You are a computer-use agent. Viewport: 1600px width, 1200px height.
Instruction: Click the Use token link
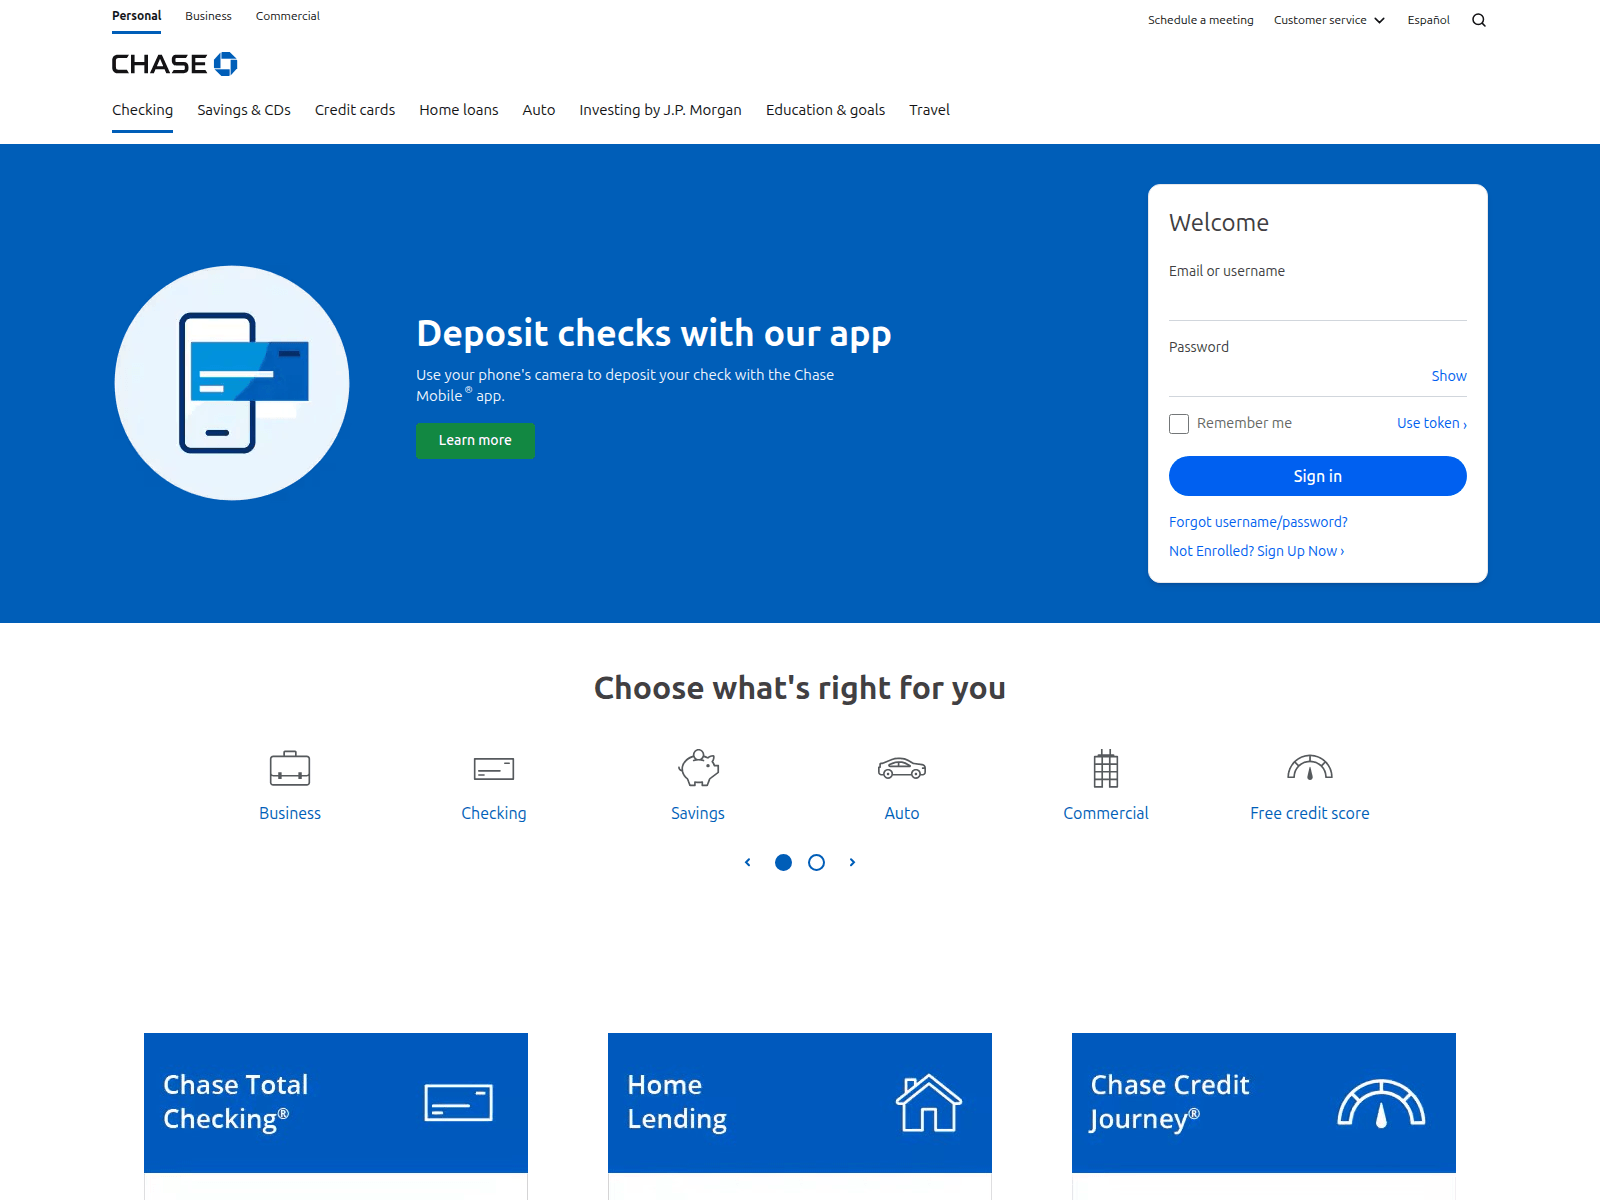1432,423
